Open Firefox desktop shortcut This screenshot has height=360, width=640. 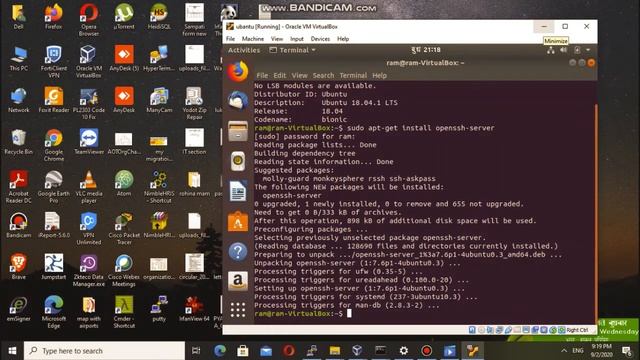click(53, 17)
